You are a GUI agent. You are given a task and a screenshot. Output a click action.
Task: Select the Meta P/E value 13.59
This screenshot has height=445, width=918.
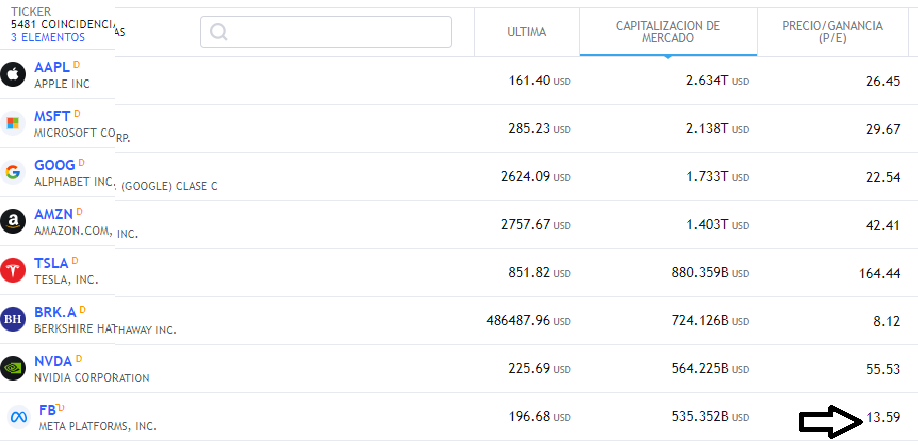pyautogui.click(x=884, y=418)
